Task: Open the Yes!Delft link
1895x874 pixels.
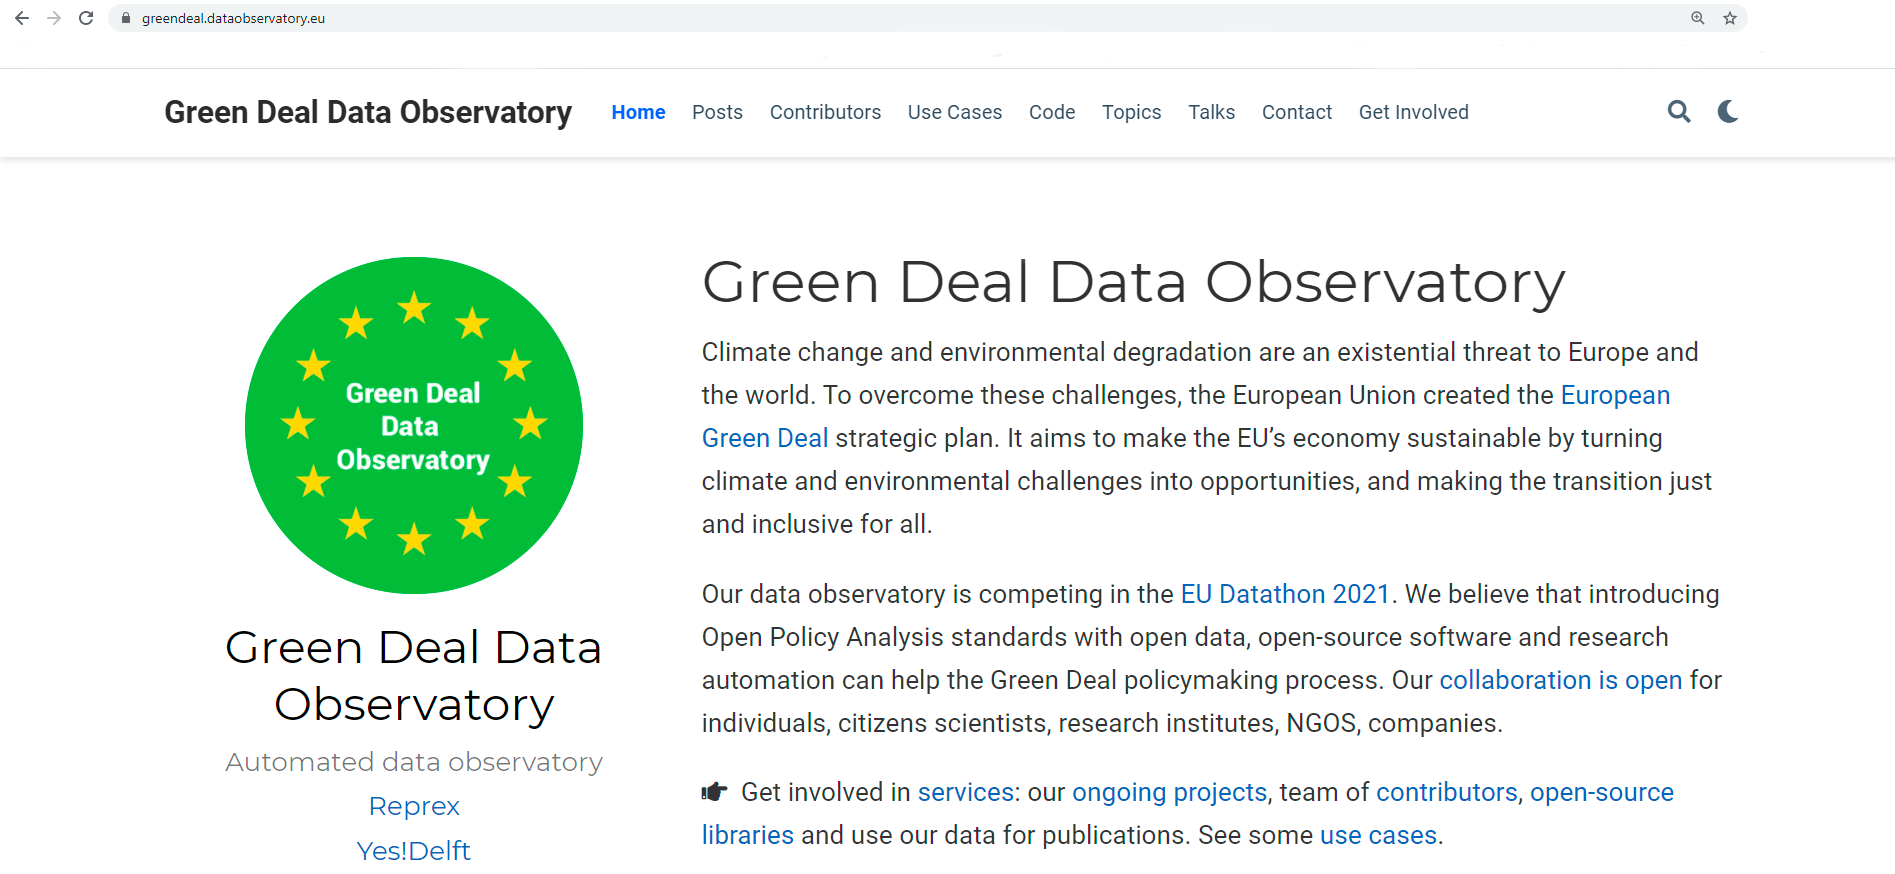Action: tap(413, 850)
